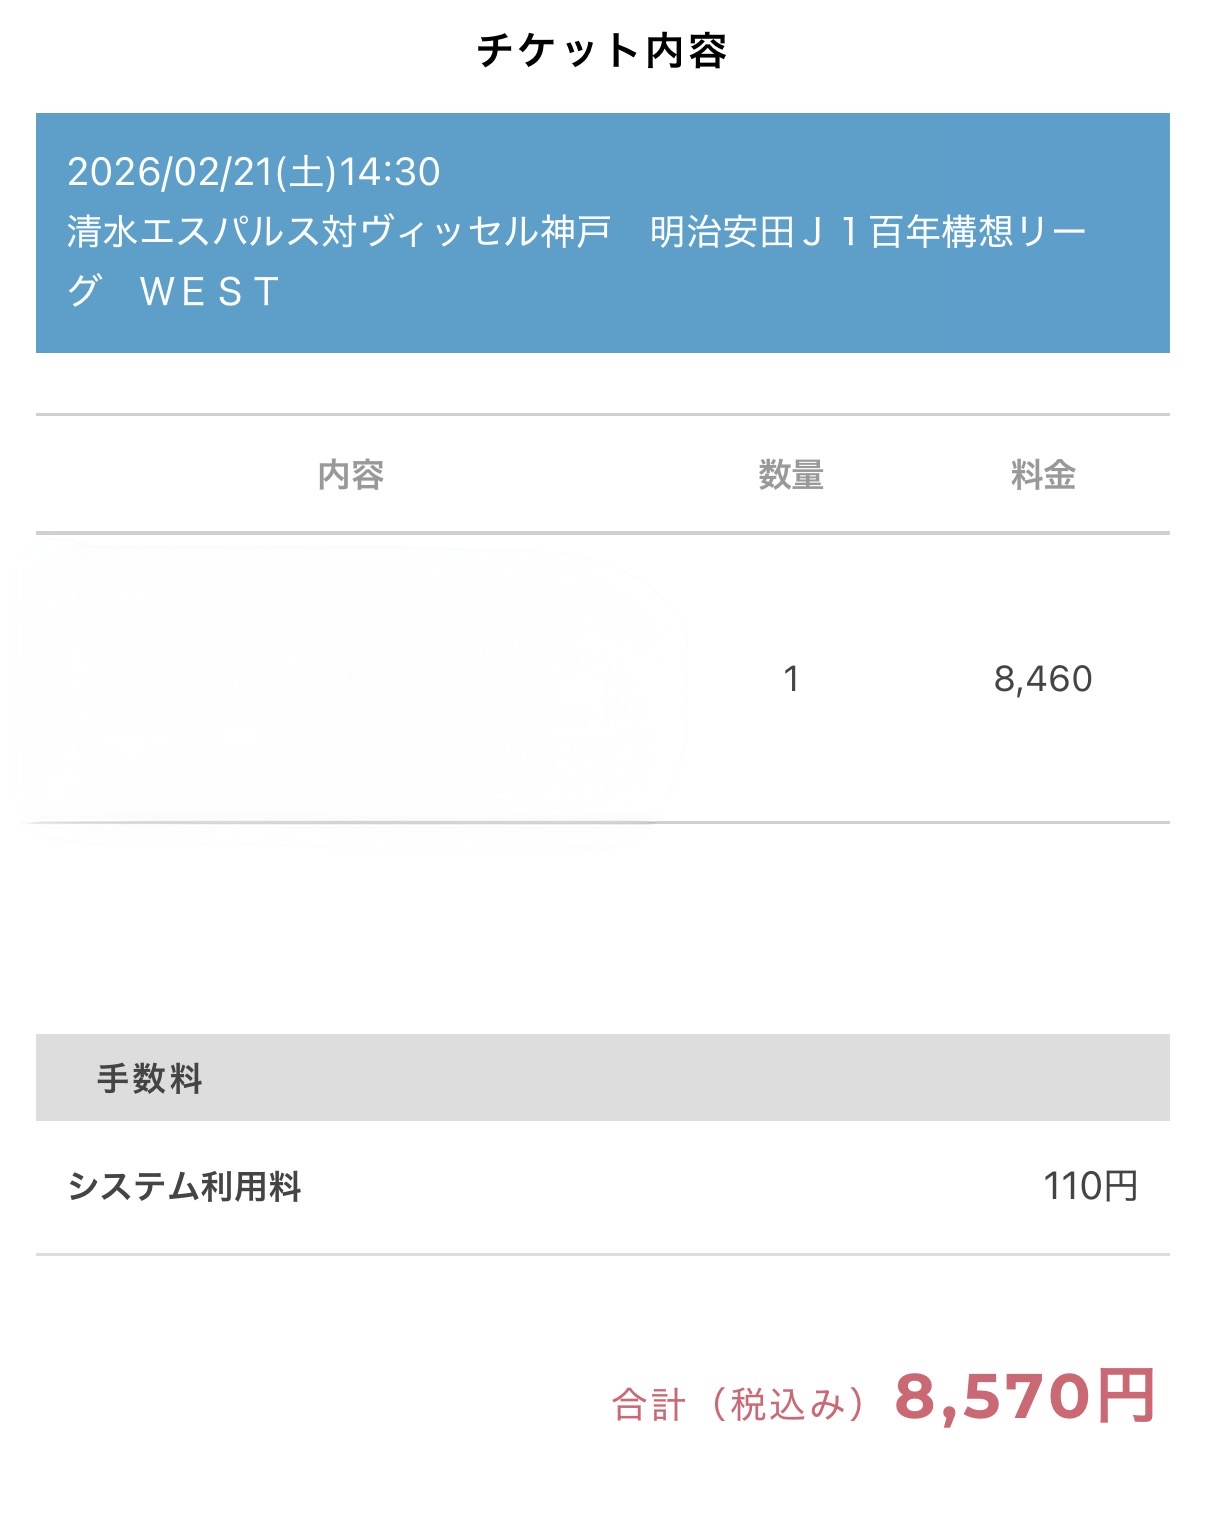Select the 8,570円 total amount
The width and height of the screenshot is (1206, 1516).
point(1025,1397)
